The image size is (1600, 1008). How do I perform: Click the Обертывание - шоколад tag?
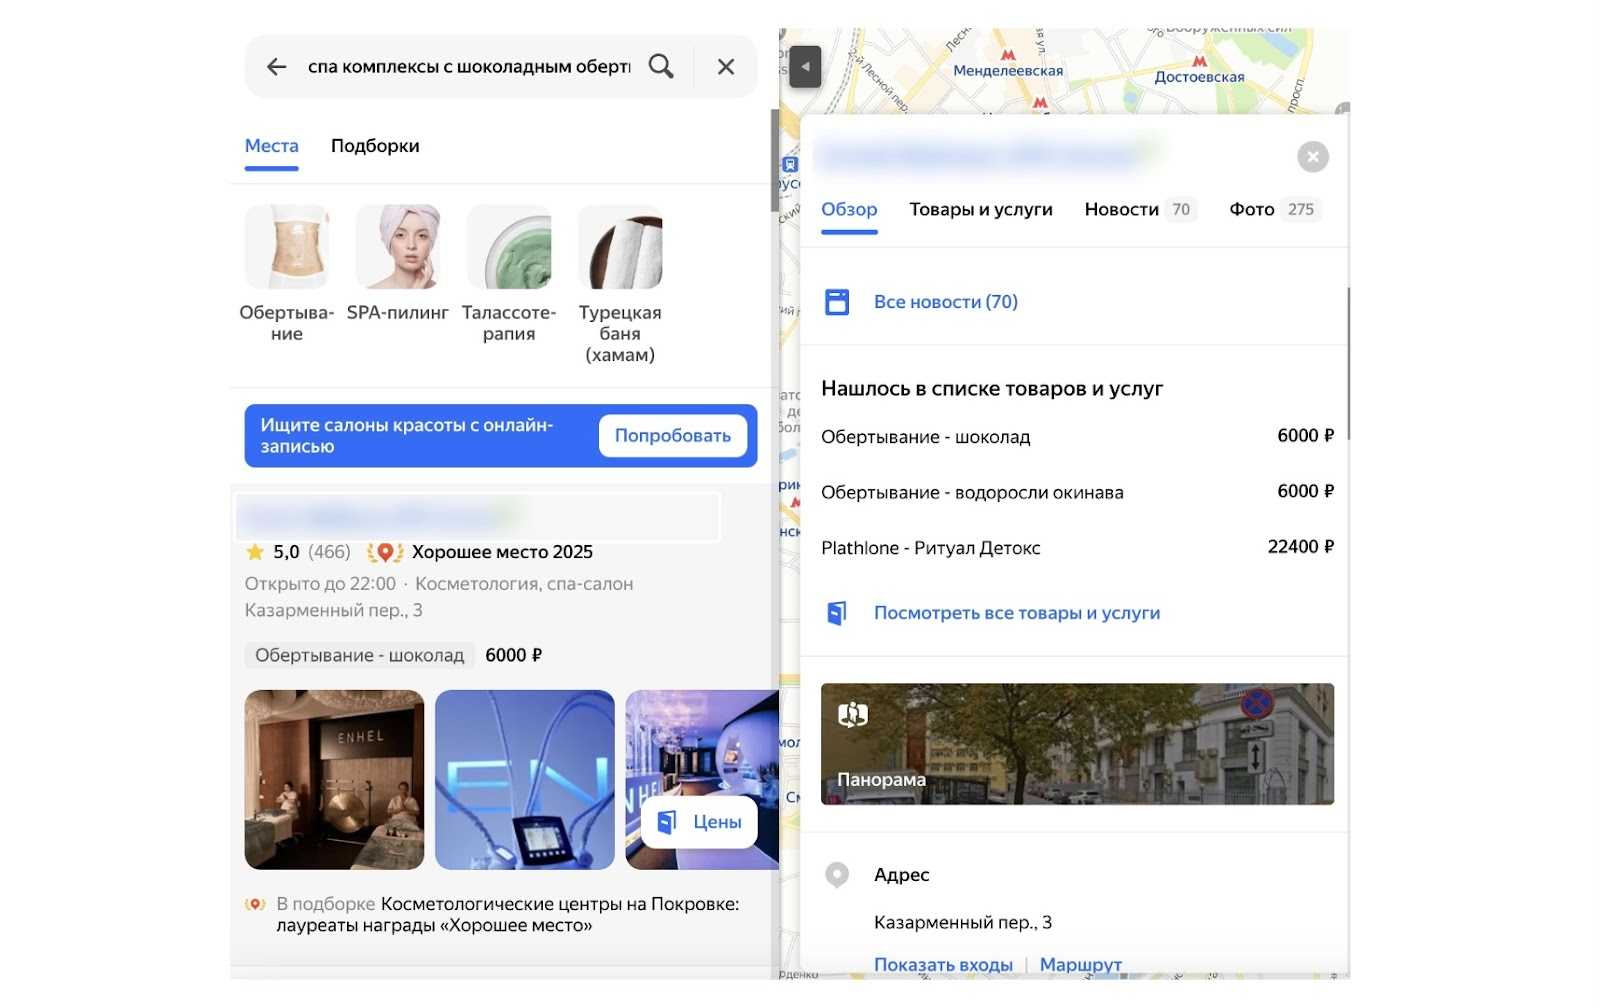359,655
